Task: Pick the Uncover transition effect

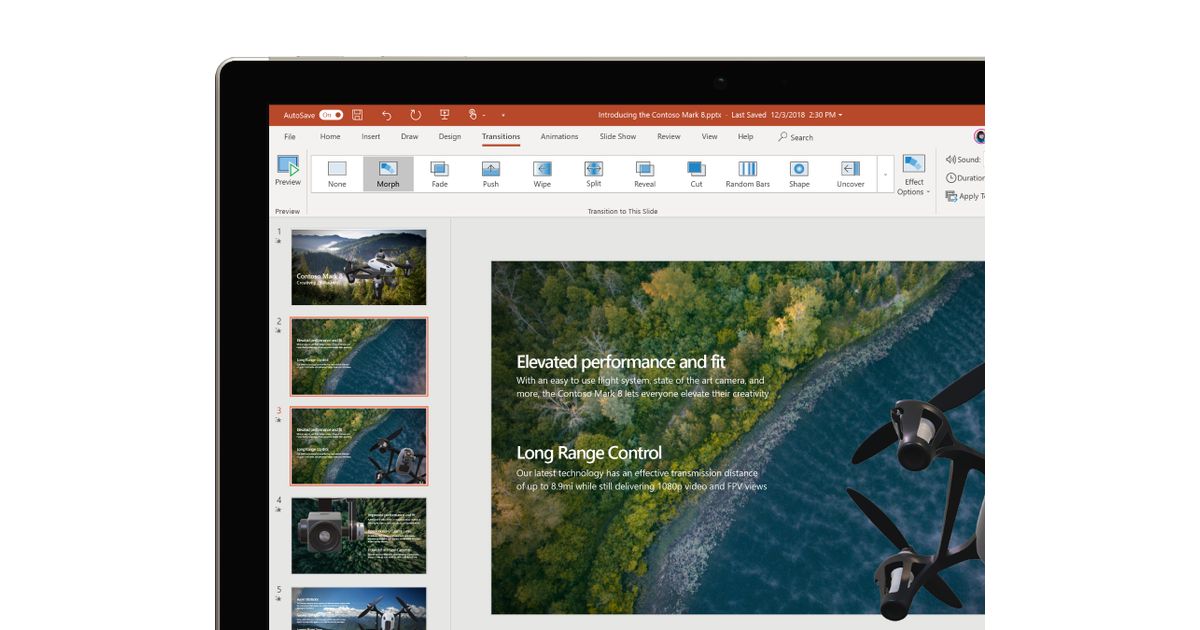Action: tap(850, 173)
